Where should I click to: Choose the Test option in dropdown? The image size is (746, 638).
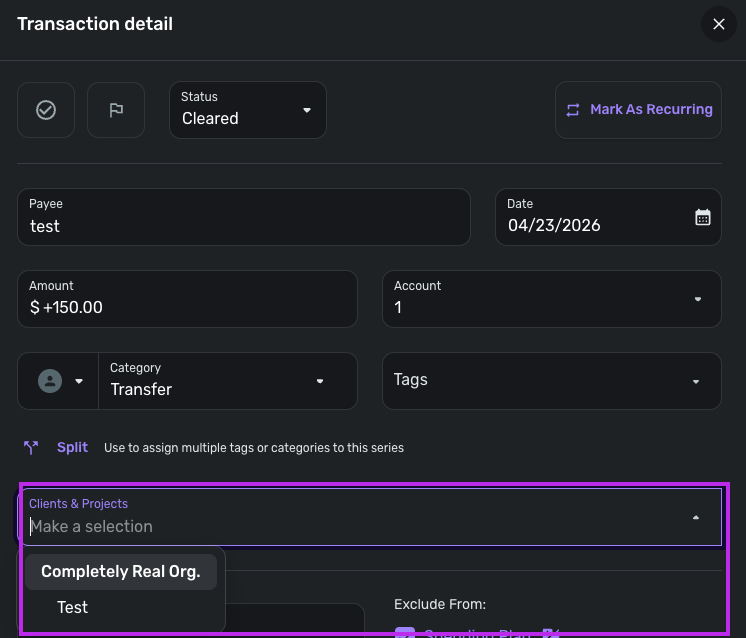(x=73, y=607)
